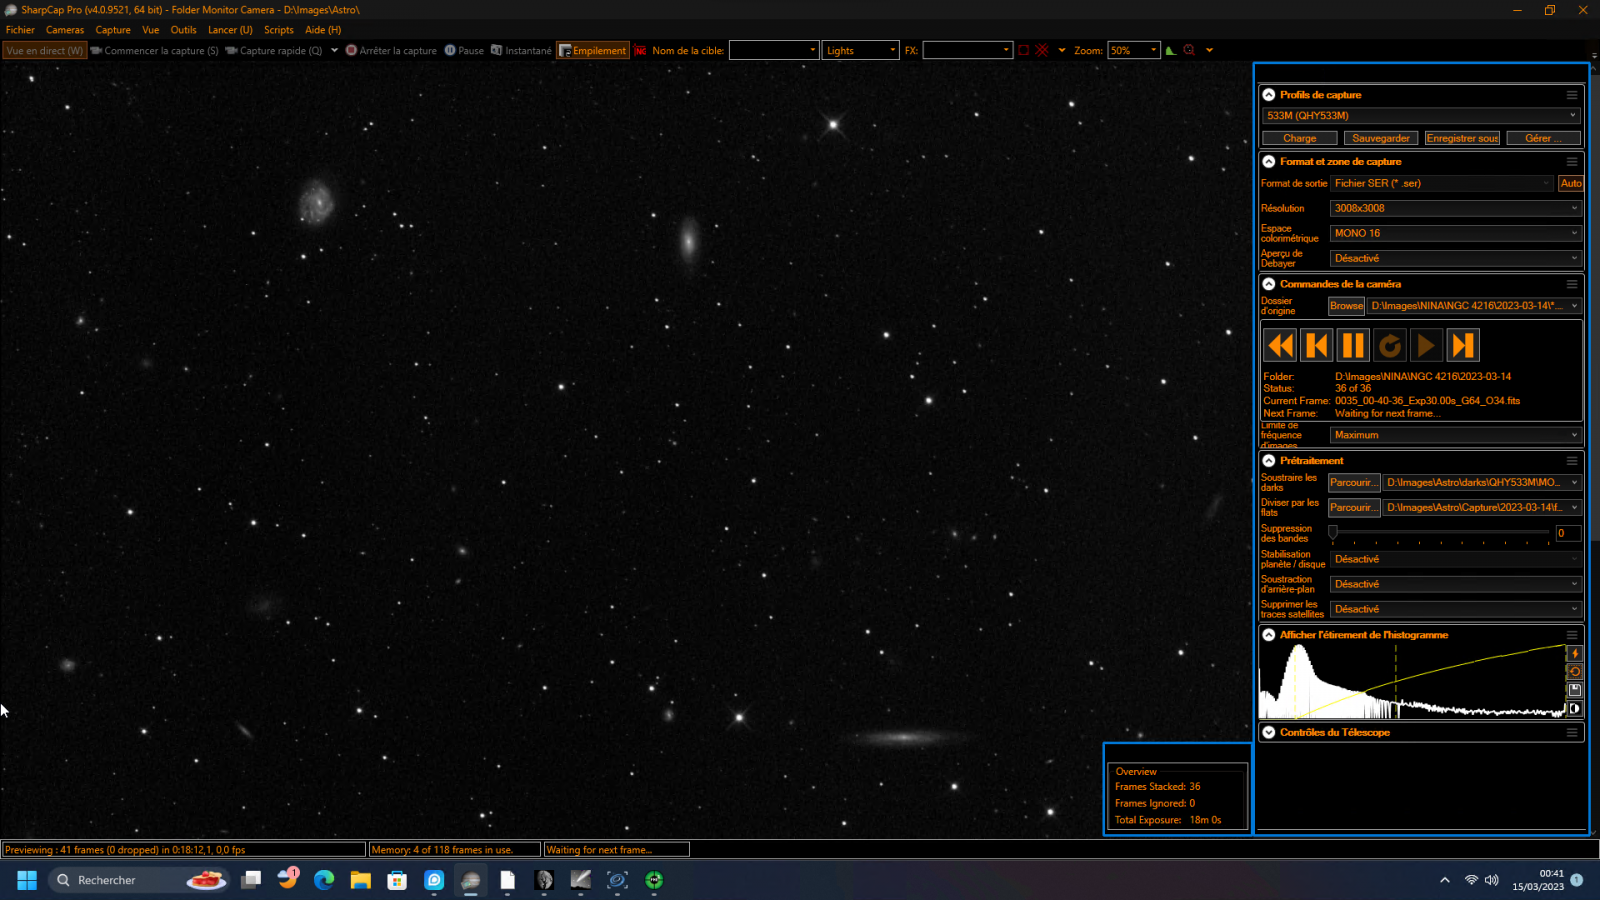Save the histogram stretch settings
Viewport: 1600px width, 900px height.
[x=1574, y=690]
